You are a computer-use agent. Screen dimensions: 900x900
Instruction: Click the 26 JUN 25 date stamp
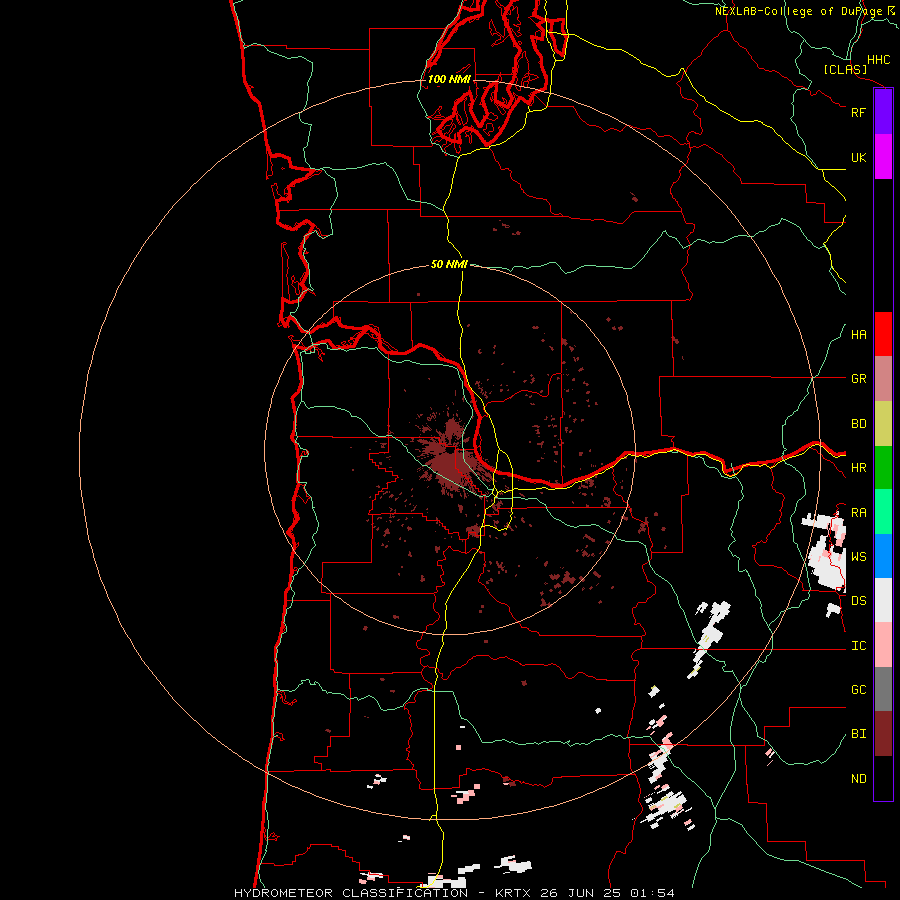click(582, 893)
